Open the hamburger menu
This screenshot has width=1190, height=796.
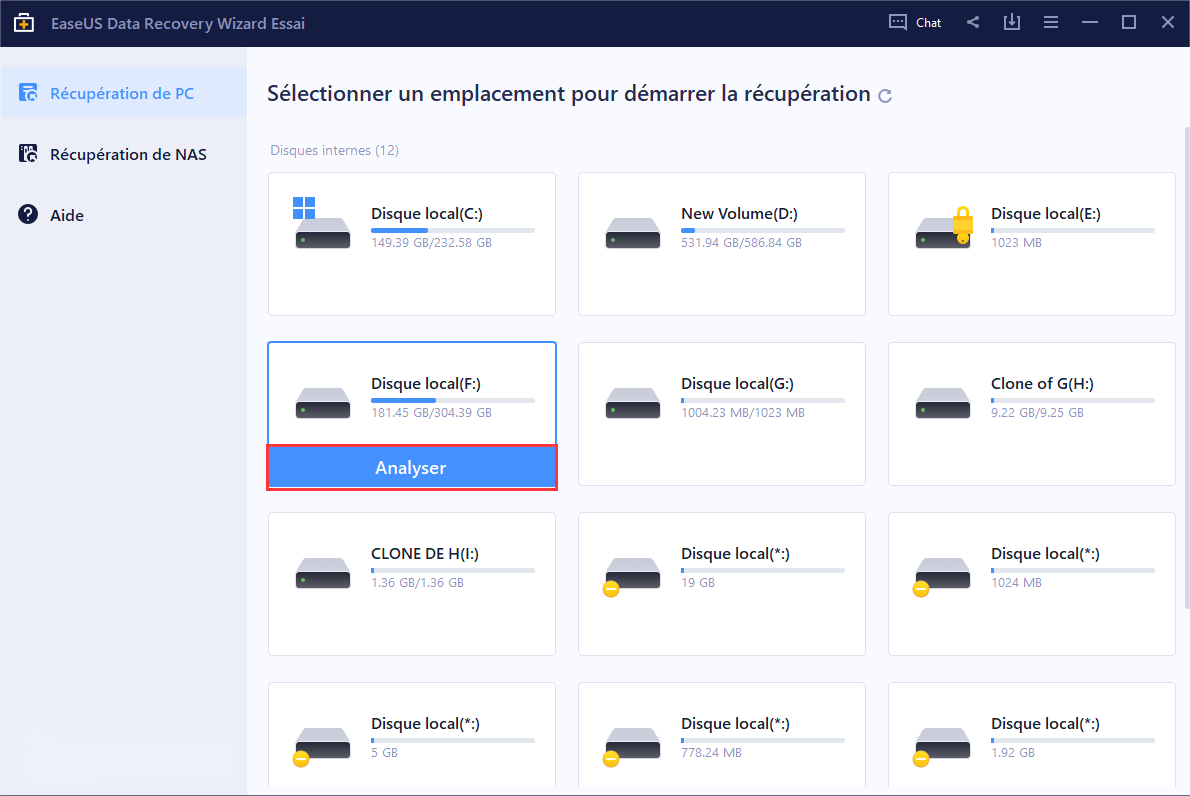[x=1050, y=22]
